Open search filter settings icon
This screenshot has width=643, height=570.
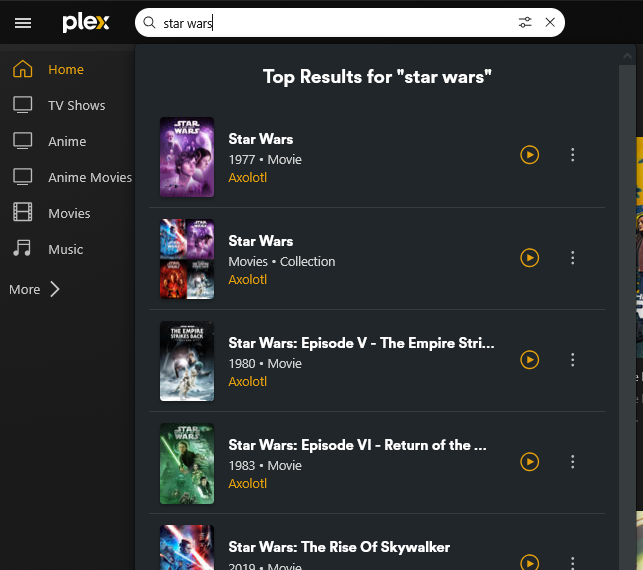(526, 22)
